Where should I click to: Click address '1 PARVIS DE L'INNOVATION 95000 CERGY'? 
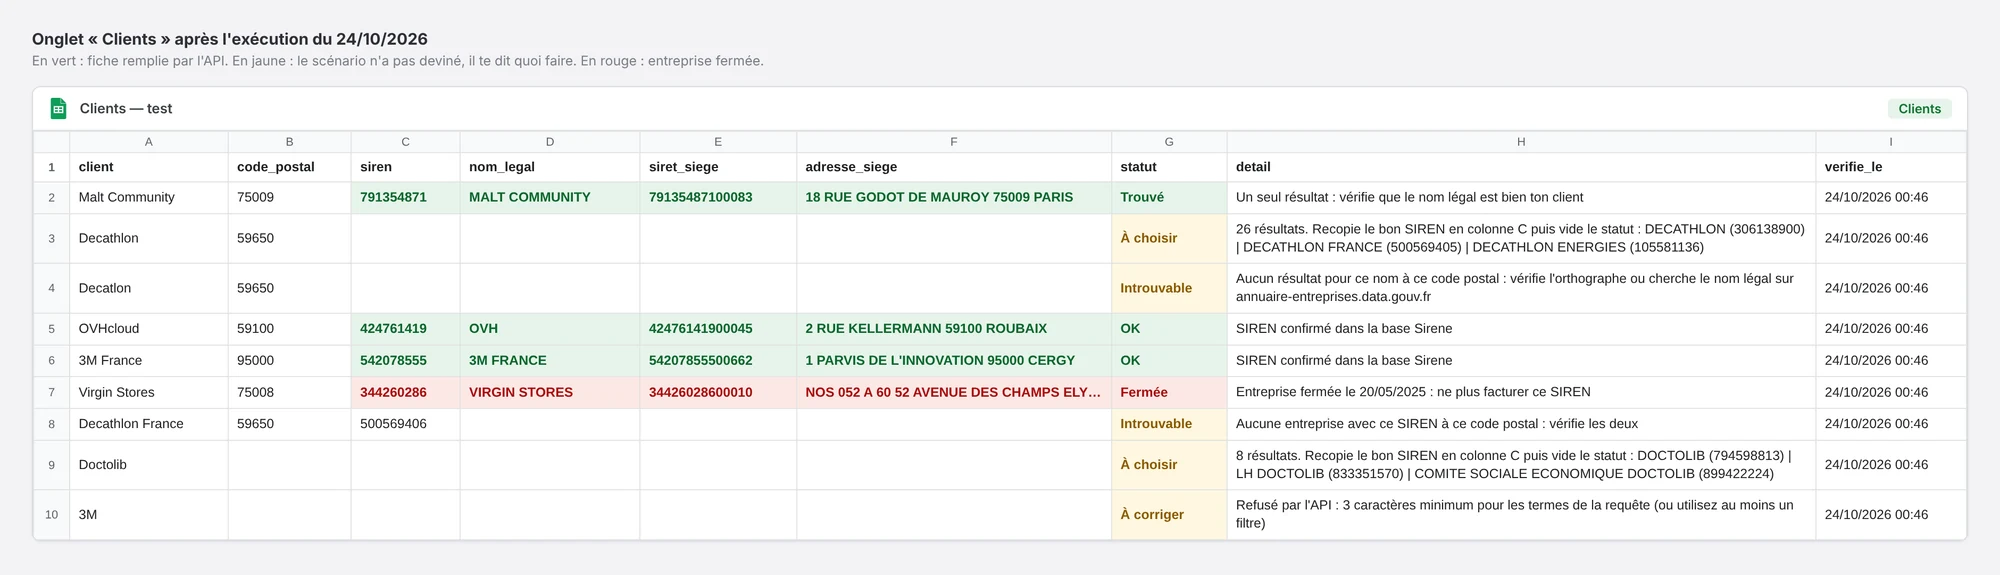953,360
